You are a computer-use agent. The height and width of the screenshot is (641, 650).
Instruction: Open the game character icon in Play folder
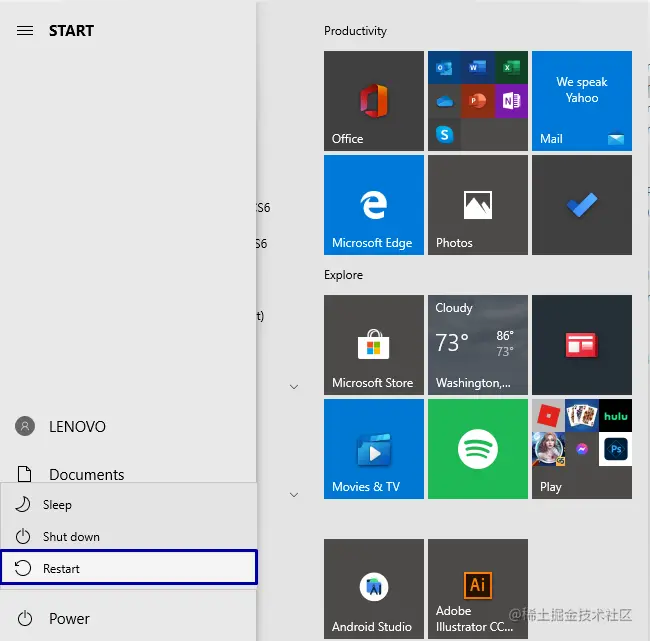[548, 449]
